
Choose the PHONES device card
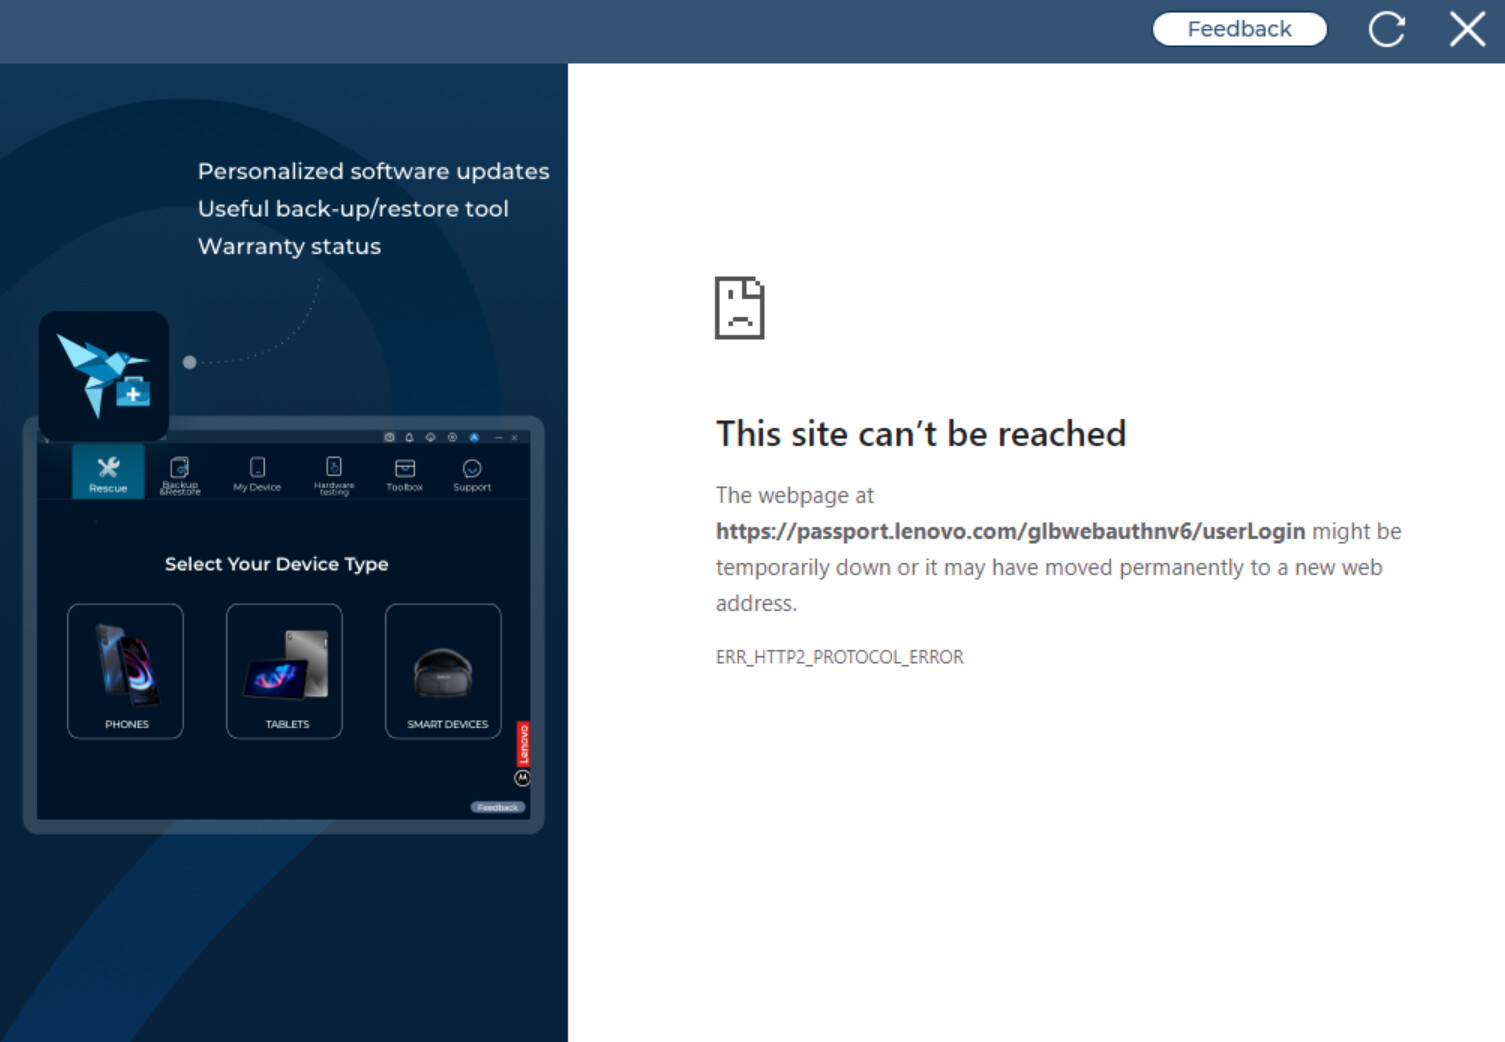(x=125, y=671)
